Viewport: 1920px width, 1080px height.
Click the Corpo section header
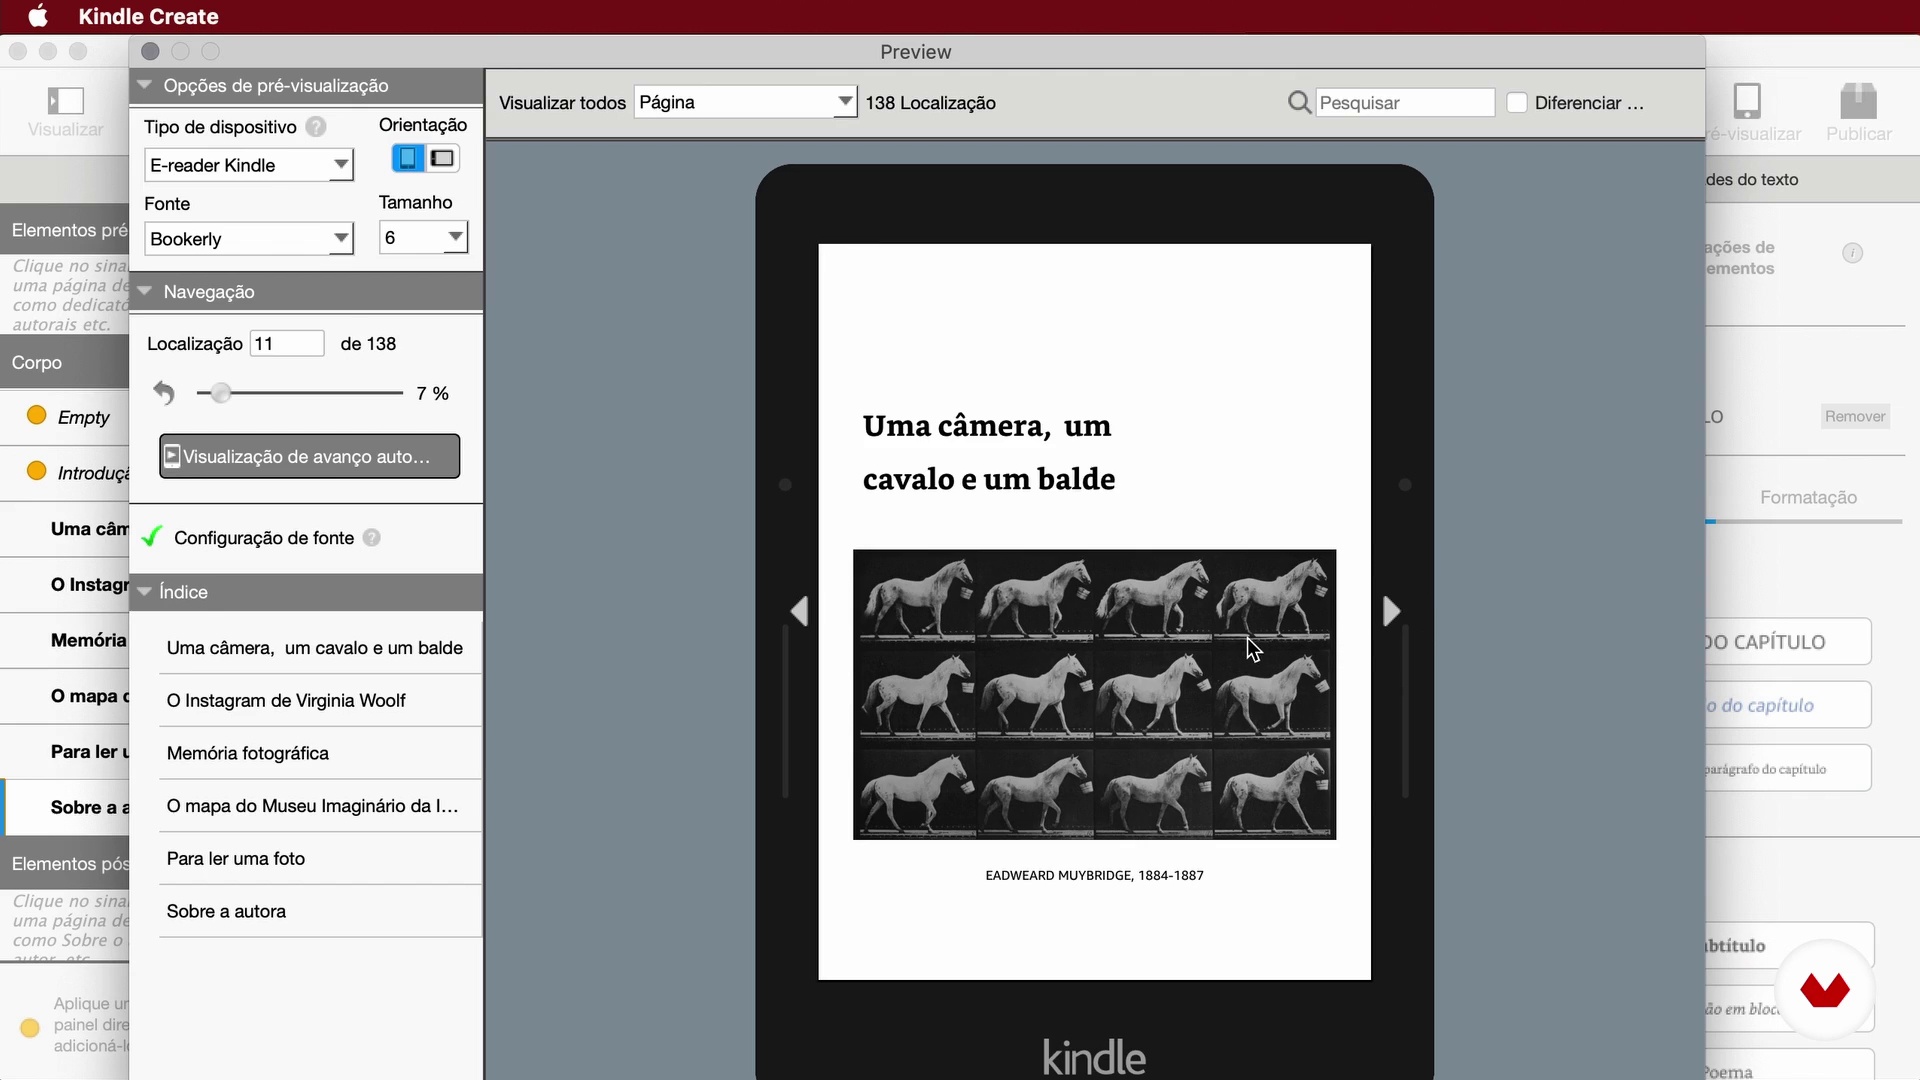pos(65,363)
